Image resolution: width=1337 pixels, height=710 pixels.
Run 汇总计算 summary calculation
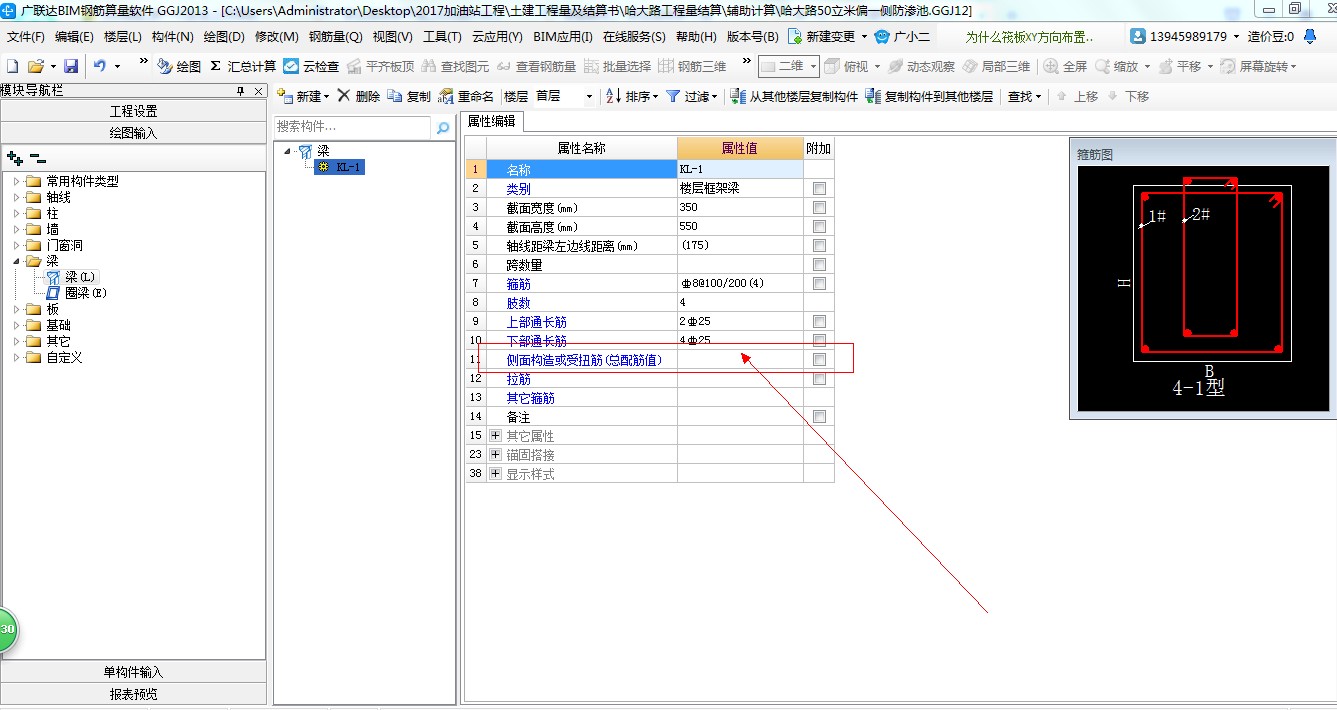tap(243, 66)
